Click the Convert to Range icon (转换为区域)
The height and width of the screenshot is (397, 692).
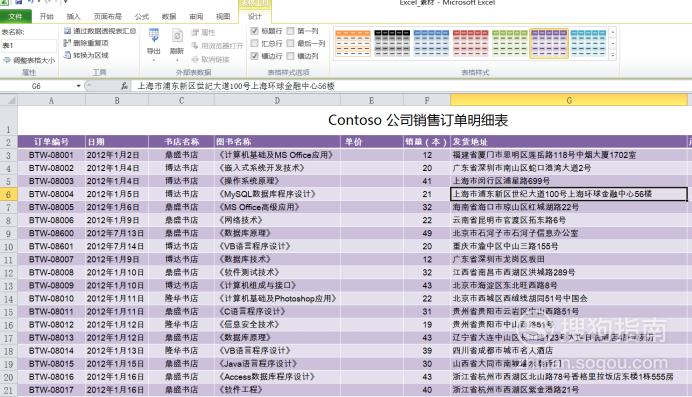[67, 55]
